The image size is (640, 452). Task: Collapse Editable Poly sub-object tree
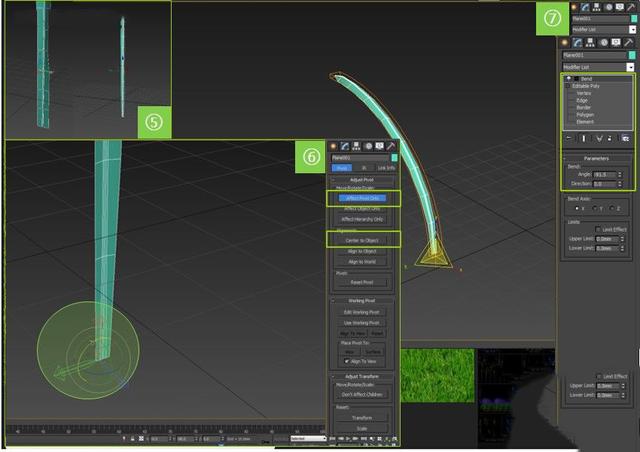pyautogui.click(x=567, y=86)
